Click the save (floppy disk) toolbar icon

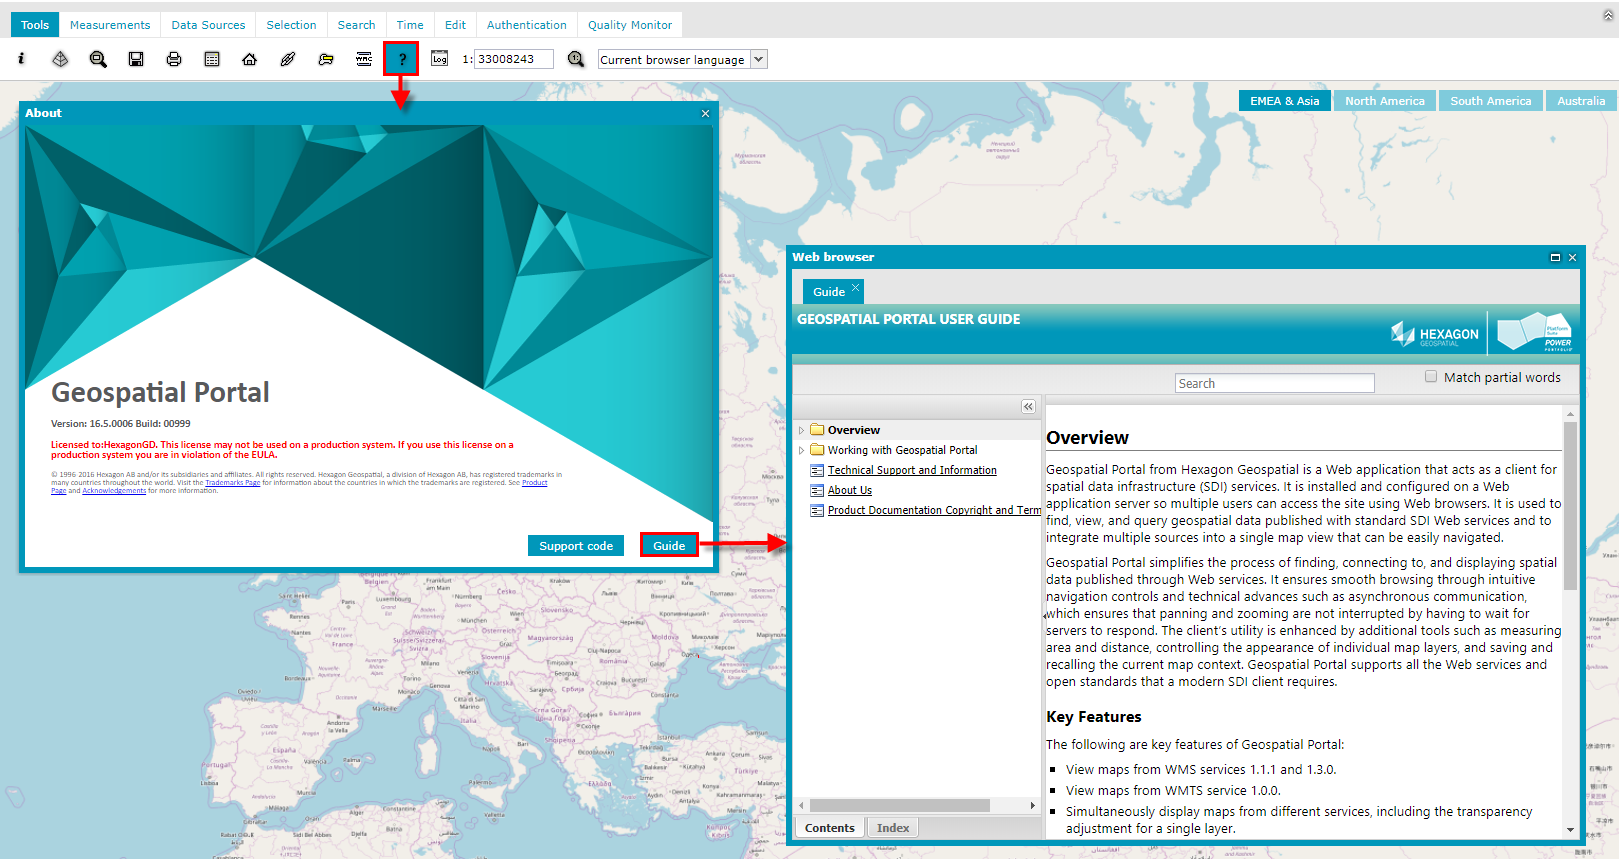coord(136,60)
